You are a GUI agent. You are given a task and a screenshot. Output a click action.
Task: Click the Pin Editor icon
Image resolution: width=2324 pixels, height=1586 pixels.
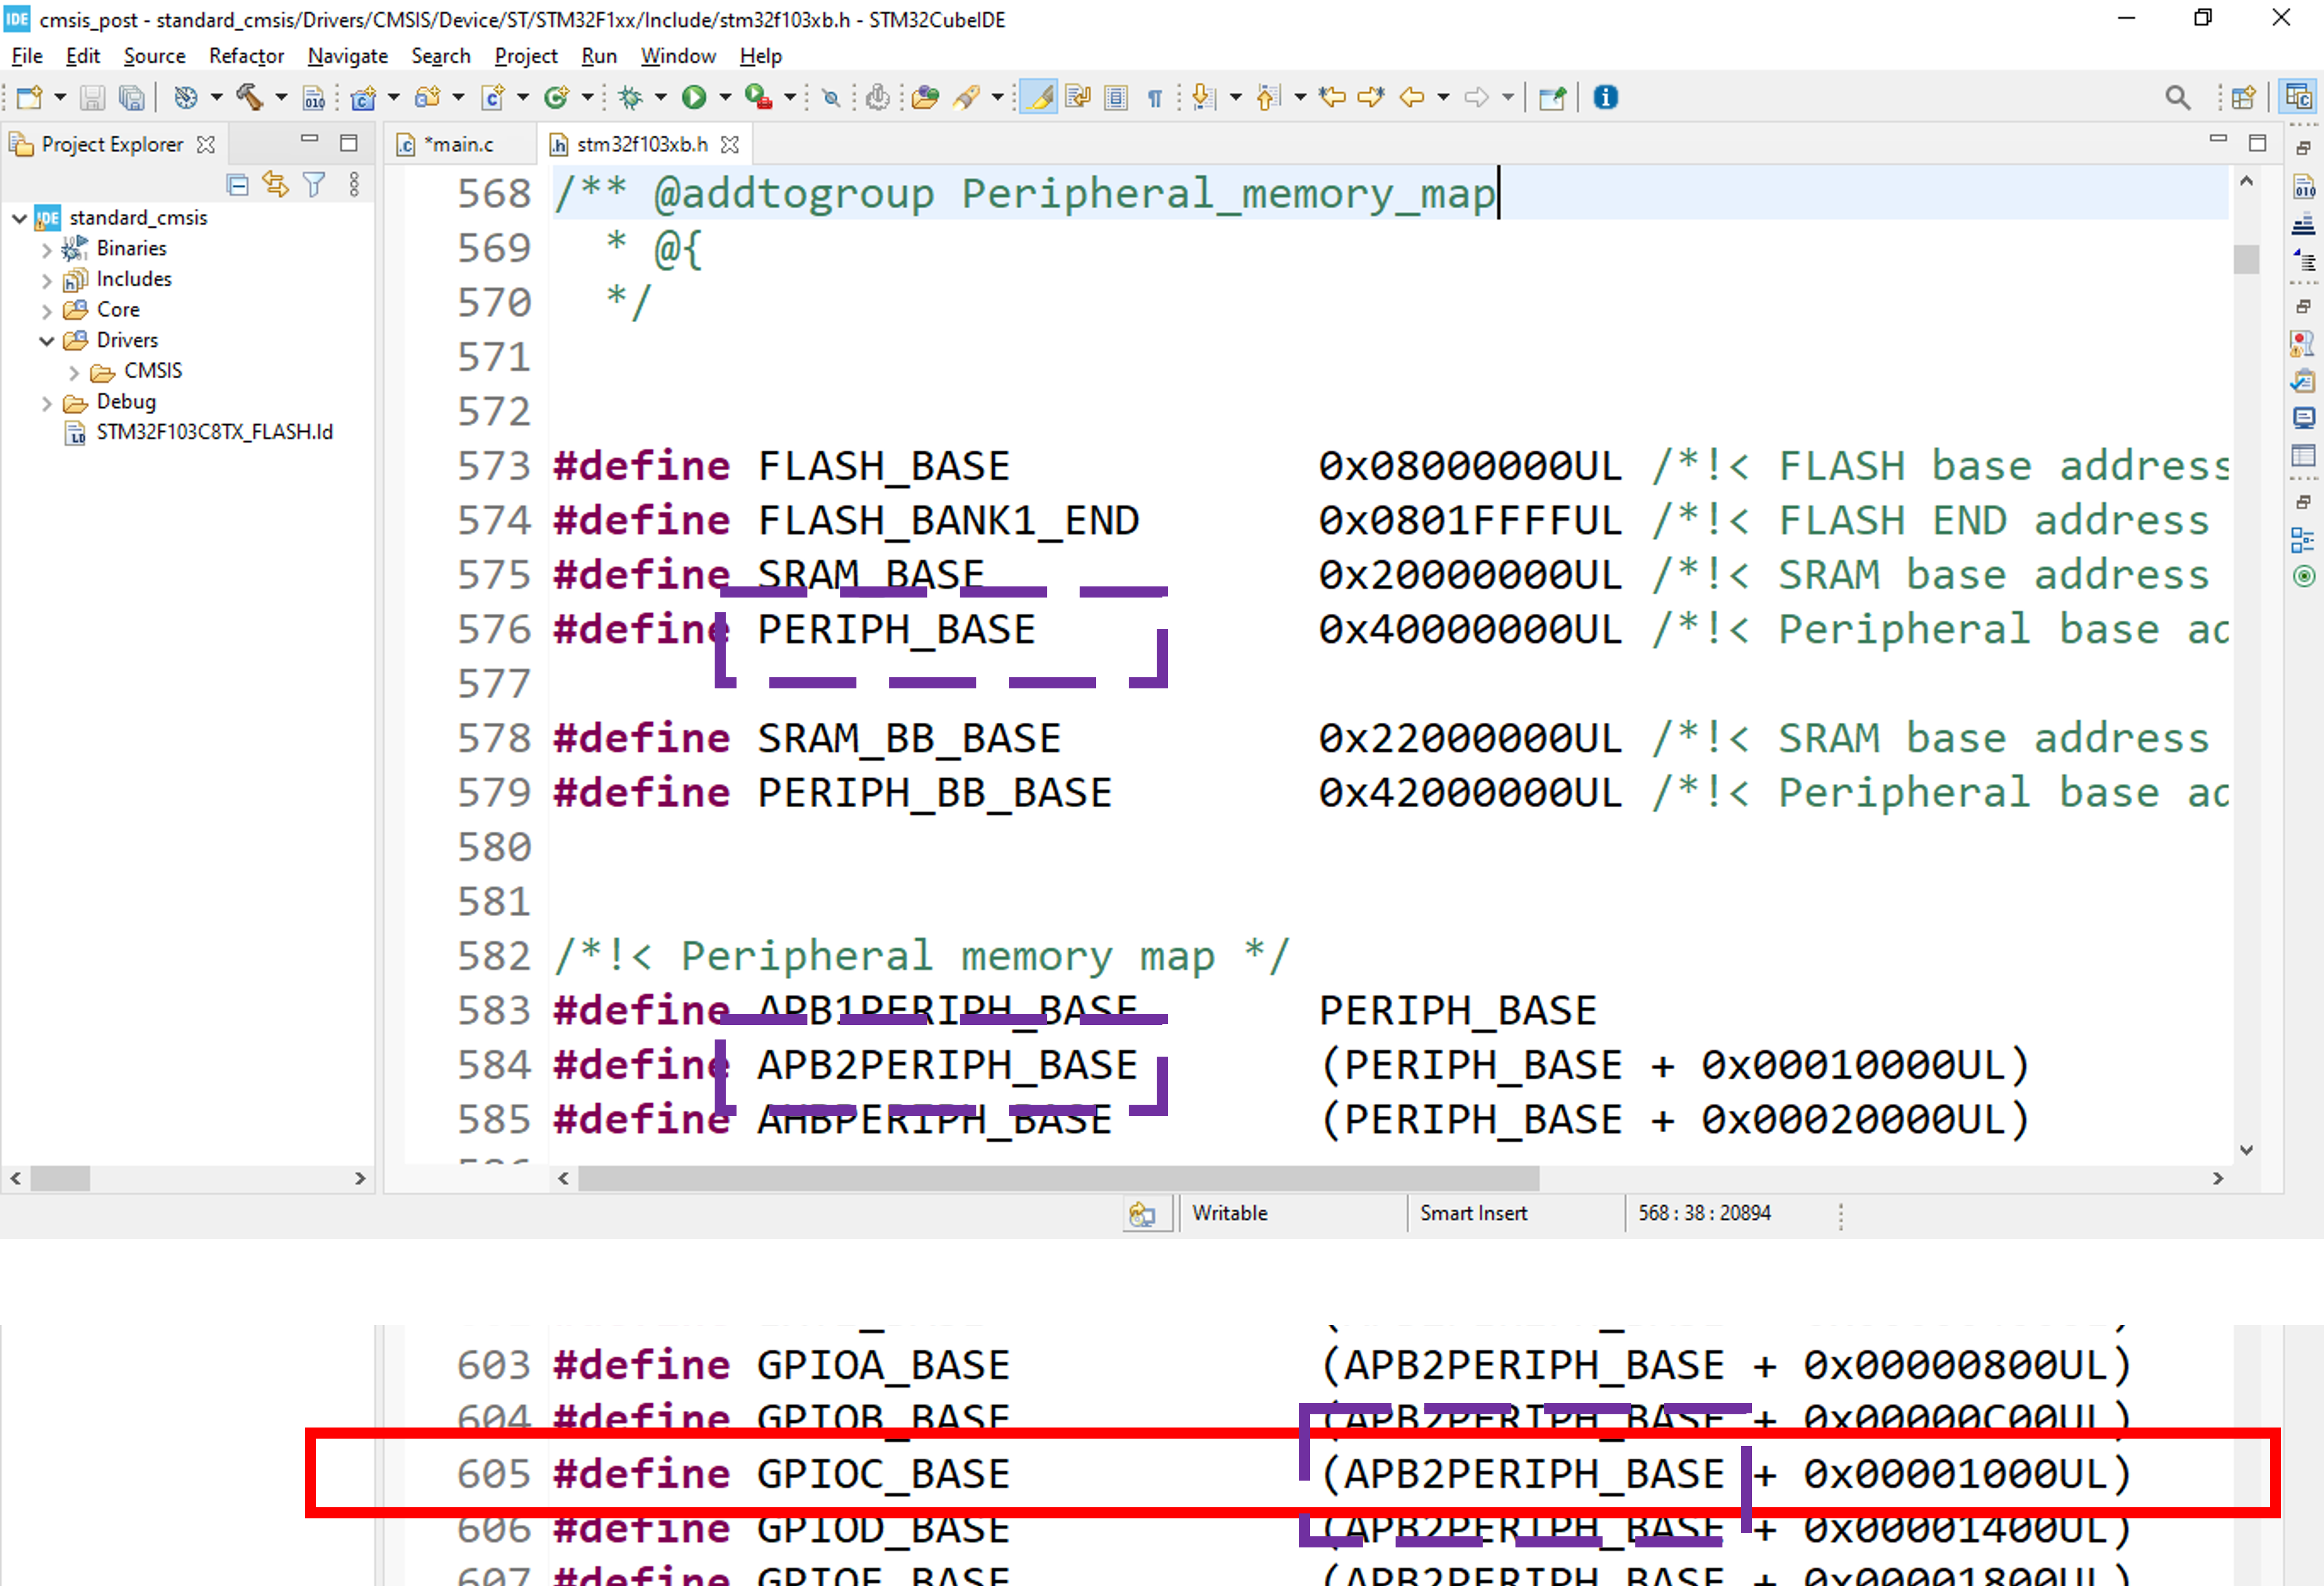click(1552, 97)
